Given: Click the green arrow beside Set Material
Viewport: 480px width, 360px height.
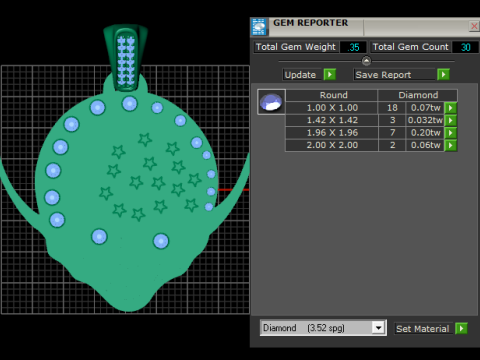Looking at the screenshot, I should click(461, 328).
